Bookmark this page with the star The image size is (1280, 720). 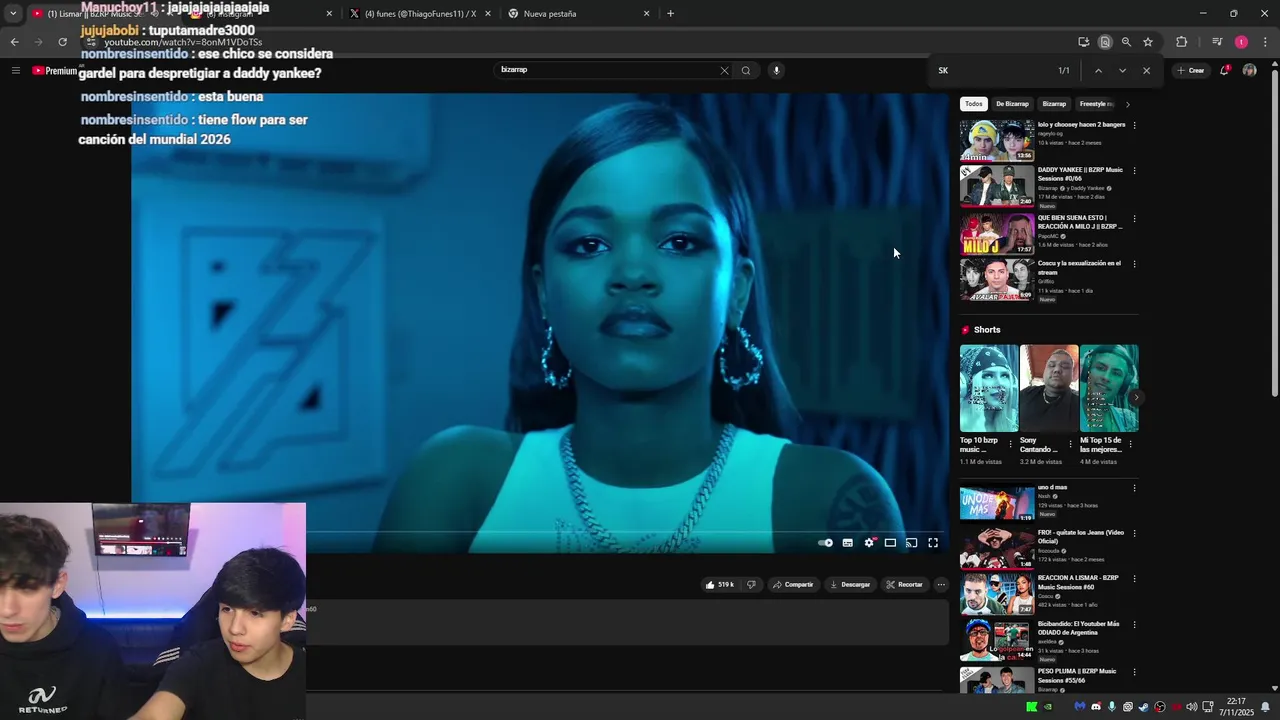tap(1148, 42)
